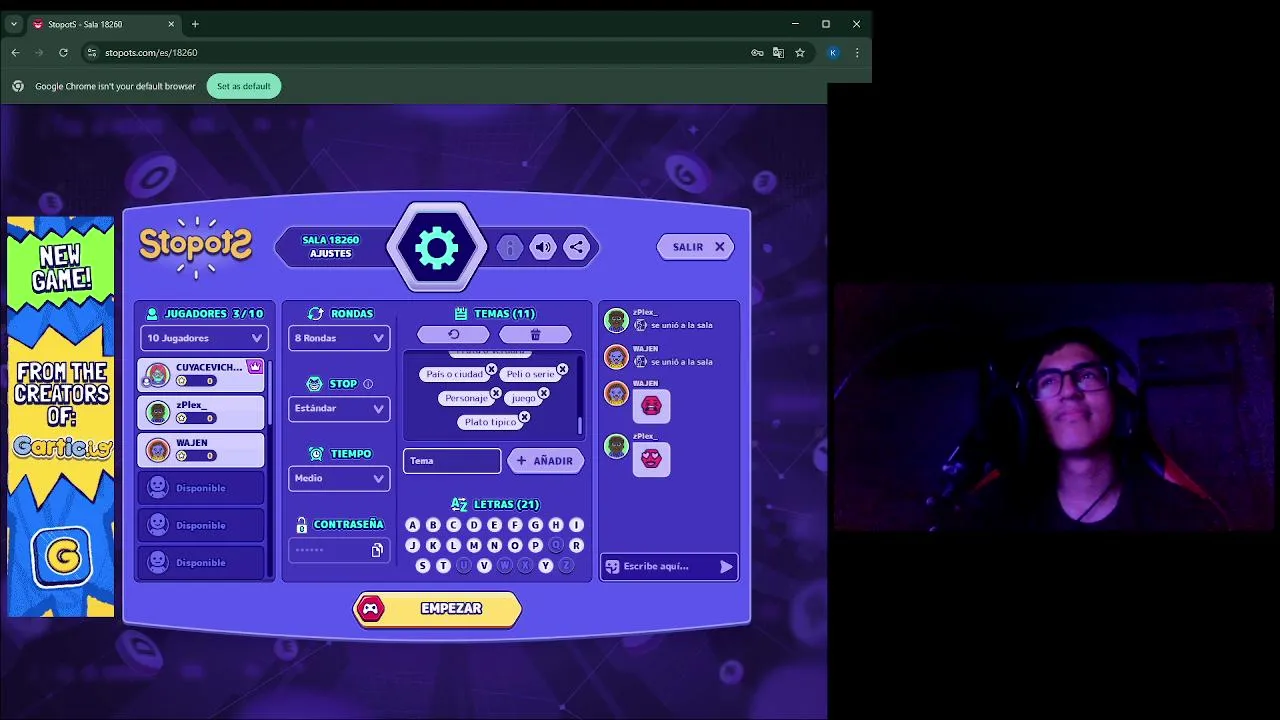Image resolution: width=1280 pixels, height=720 pixels.
Task: Toggle letter Y
Action: click(545, 565)
